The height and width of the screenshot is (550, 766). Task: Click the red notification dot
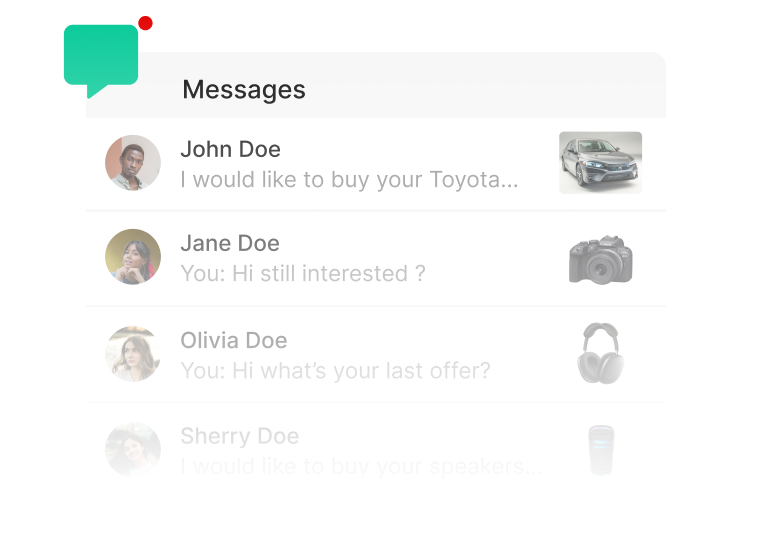tap(145, 23)
